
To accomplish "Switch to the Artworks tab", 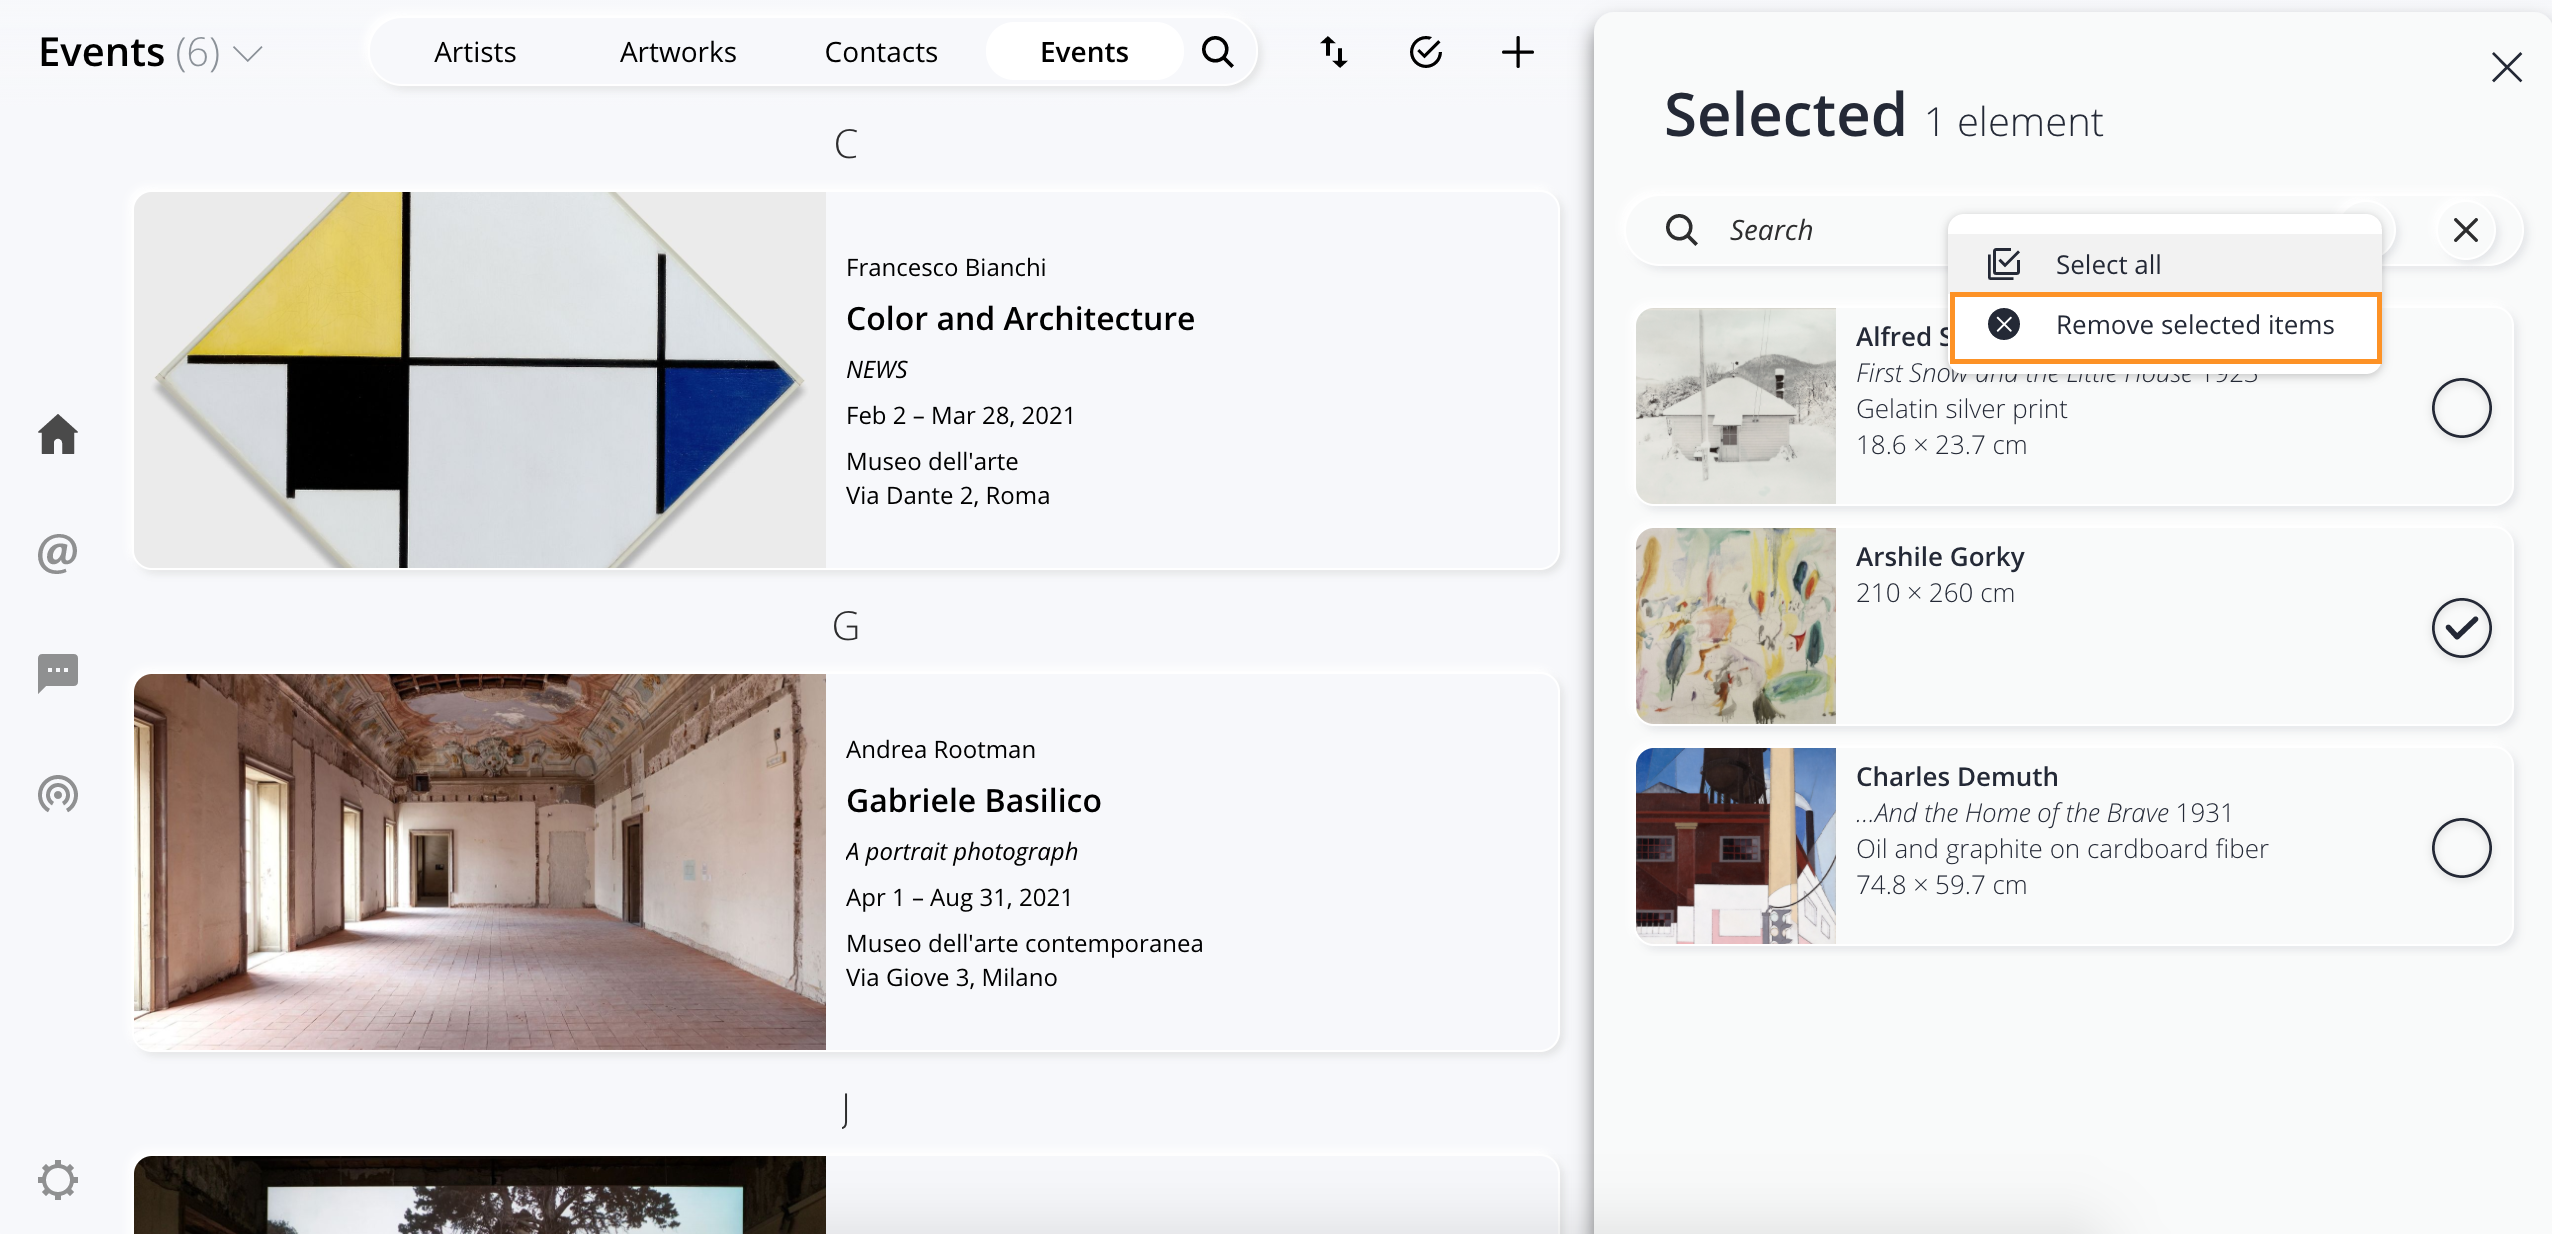I will click(x=678, y=52).
